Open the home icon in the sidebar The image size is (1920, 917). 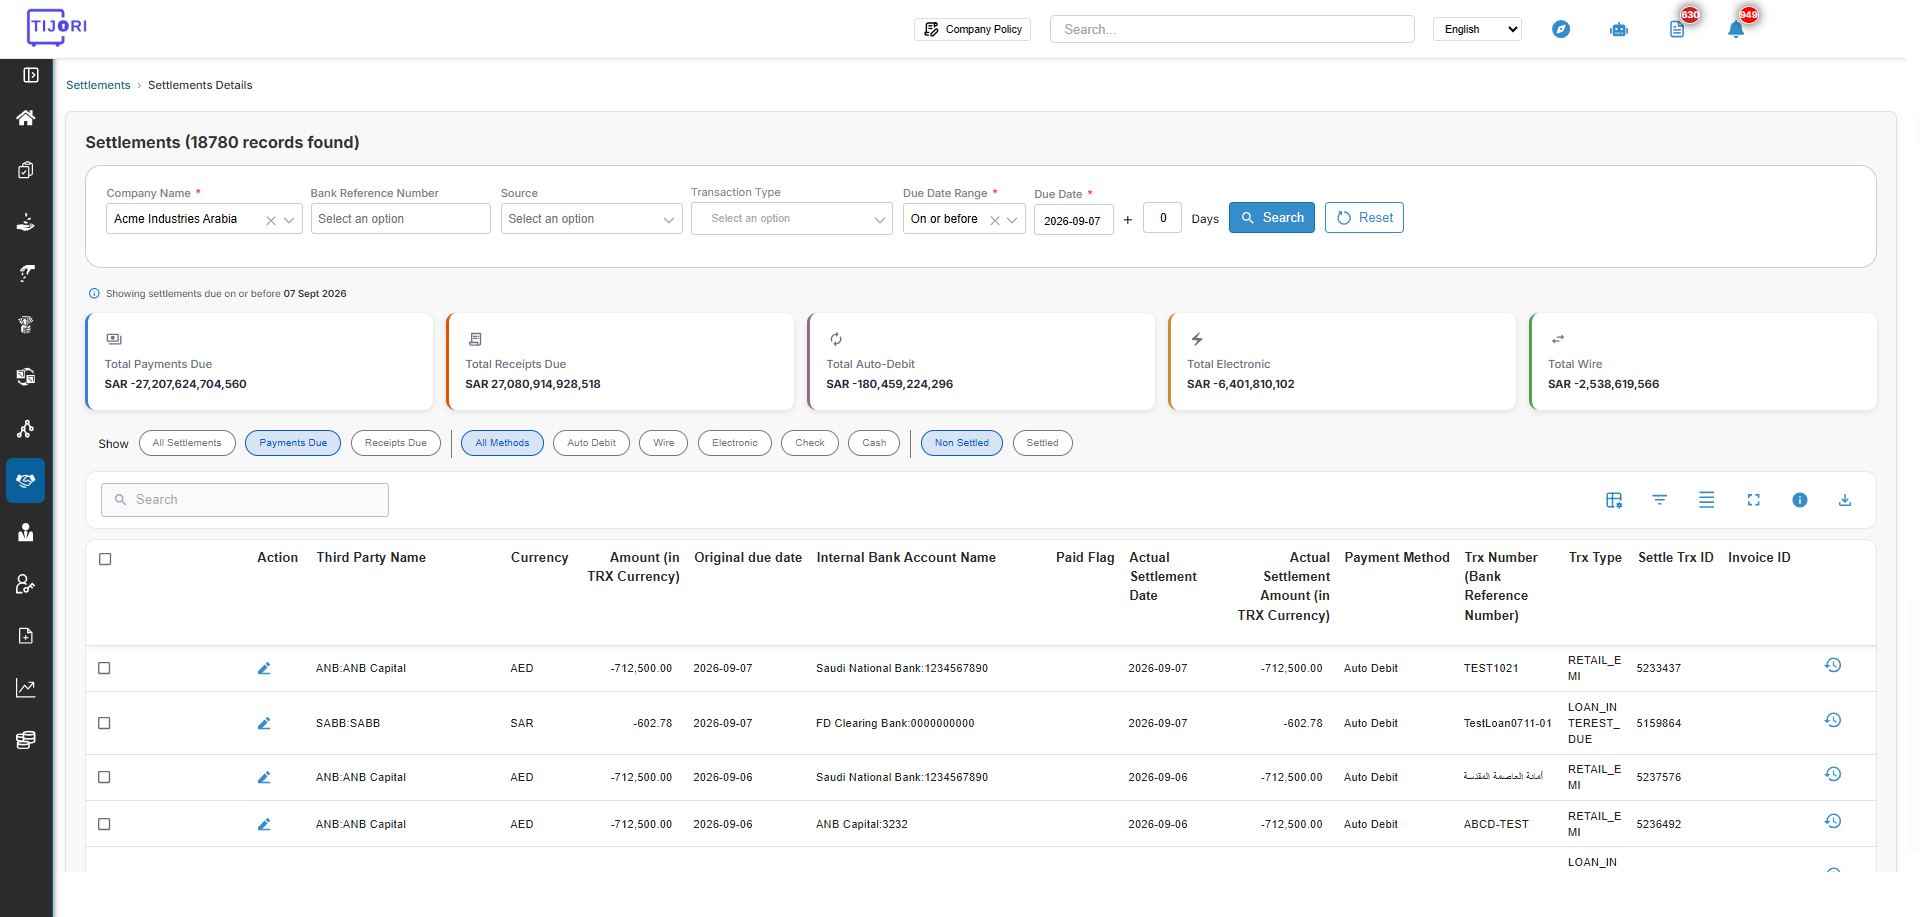(x=26, y=118)
